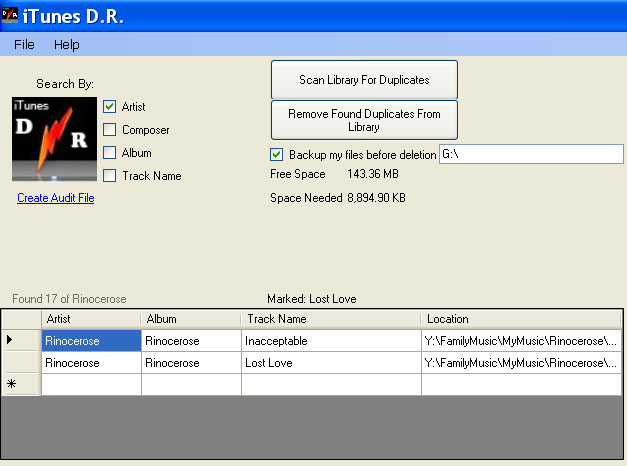Sort by the Album column header
Viewport: 627px width, 466px height.
191,319
